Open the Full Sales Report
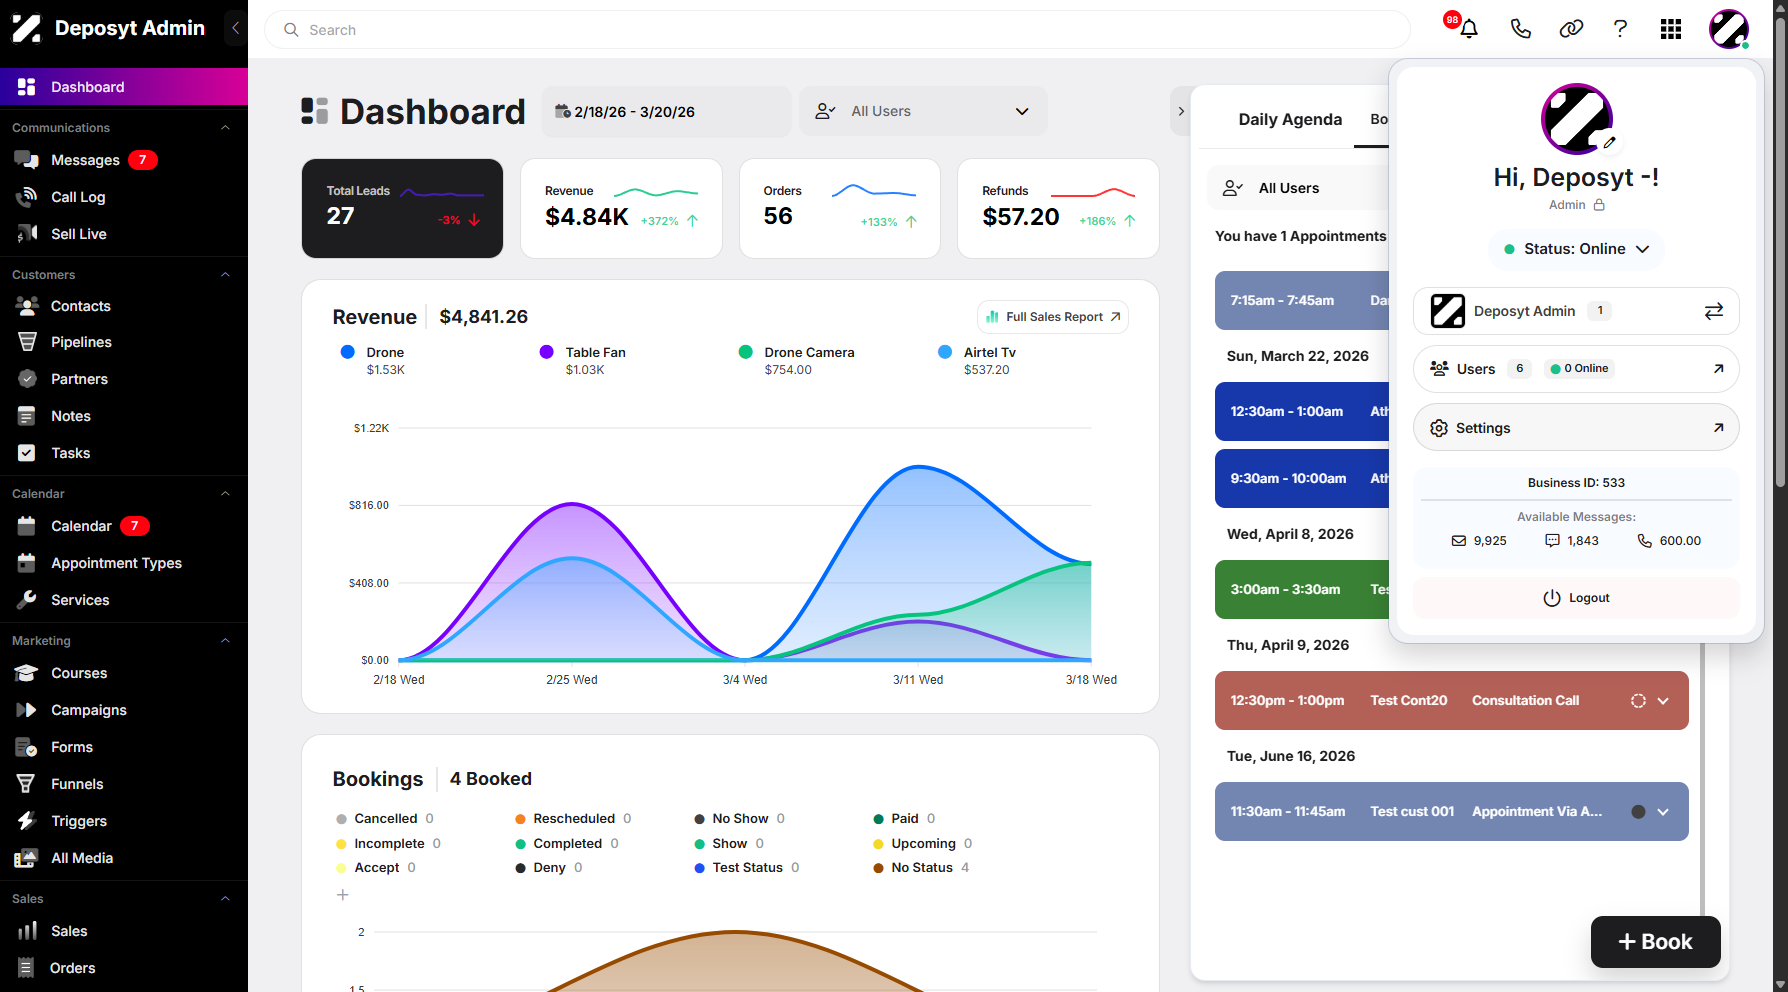The height and width of the screenshot is (992, 1788). [x=1053, y=317]
